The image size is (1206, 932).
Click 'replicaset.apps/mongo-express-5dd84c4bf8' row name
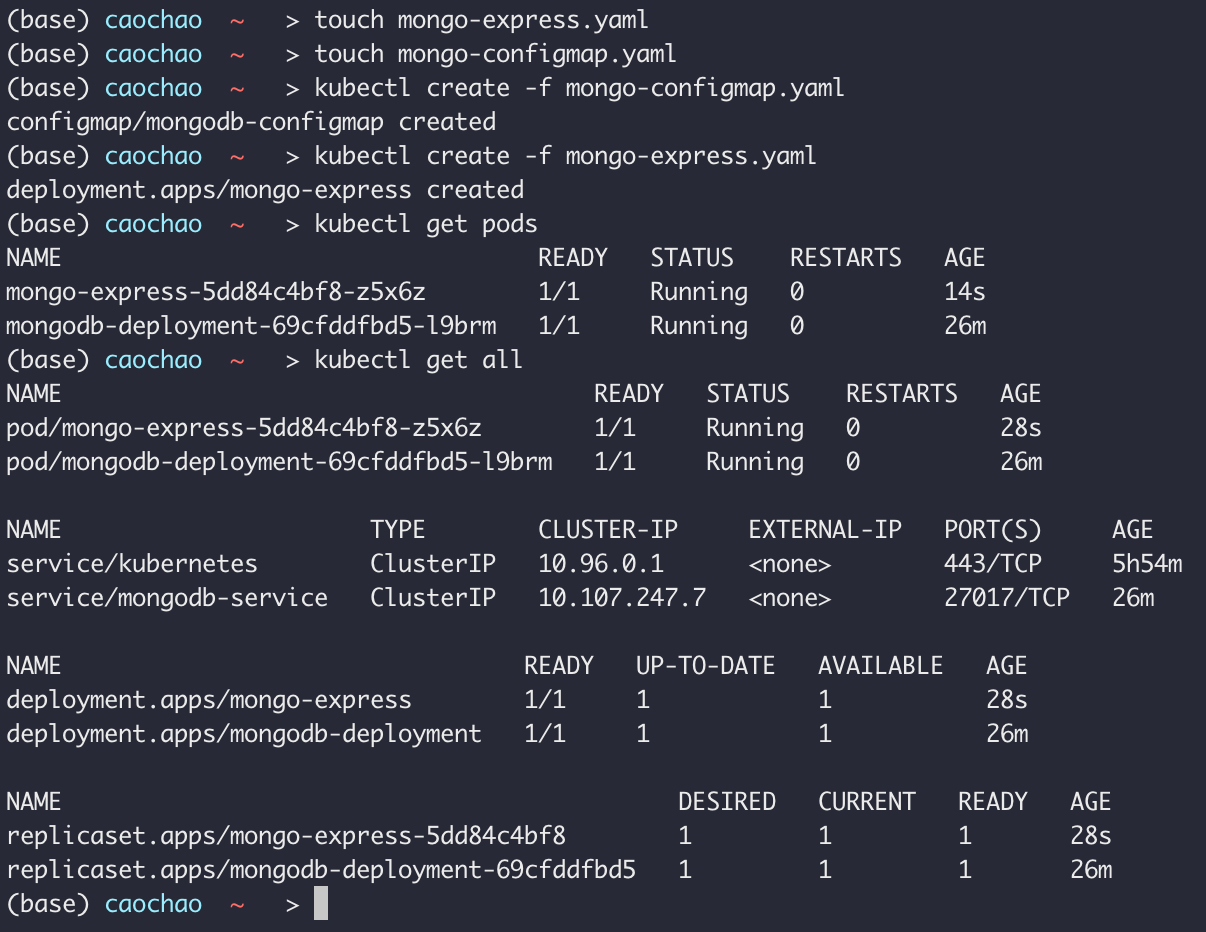286,836
